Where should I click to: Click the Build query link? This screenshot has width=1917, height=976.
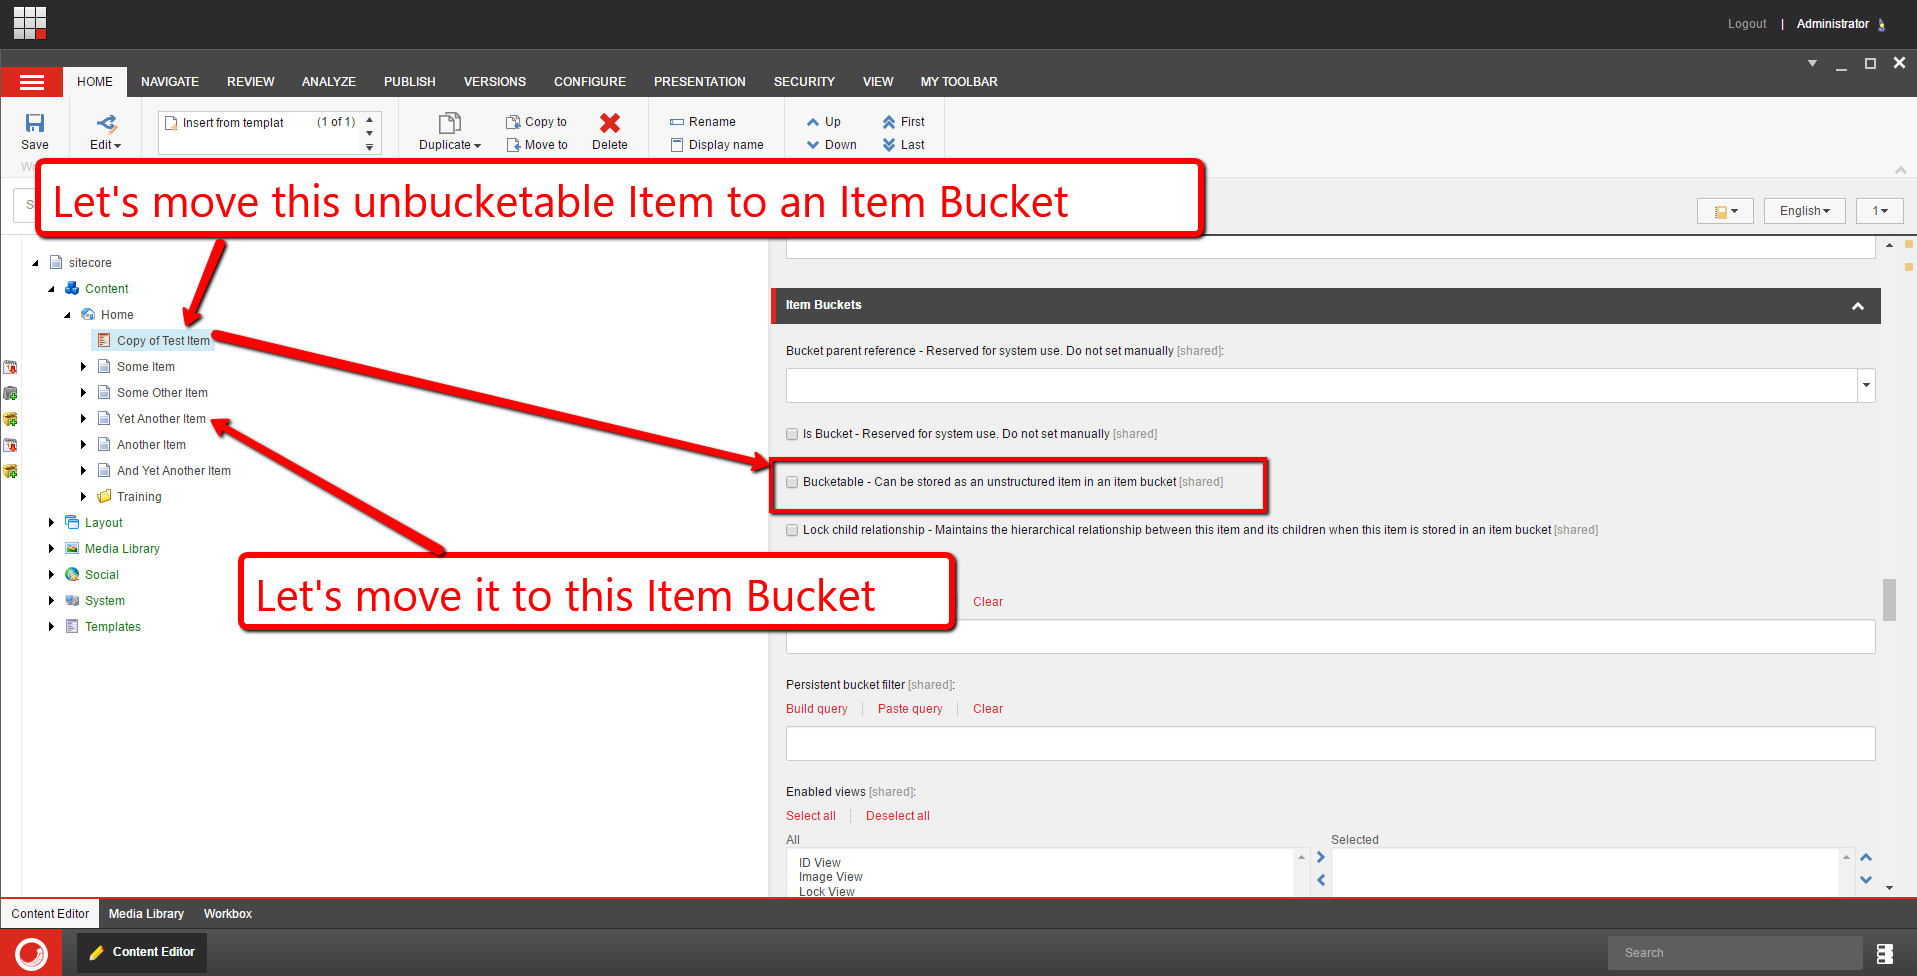coord(816,709)
